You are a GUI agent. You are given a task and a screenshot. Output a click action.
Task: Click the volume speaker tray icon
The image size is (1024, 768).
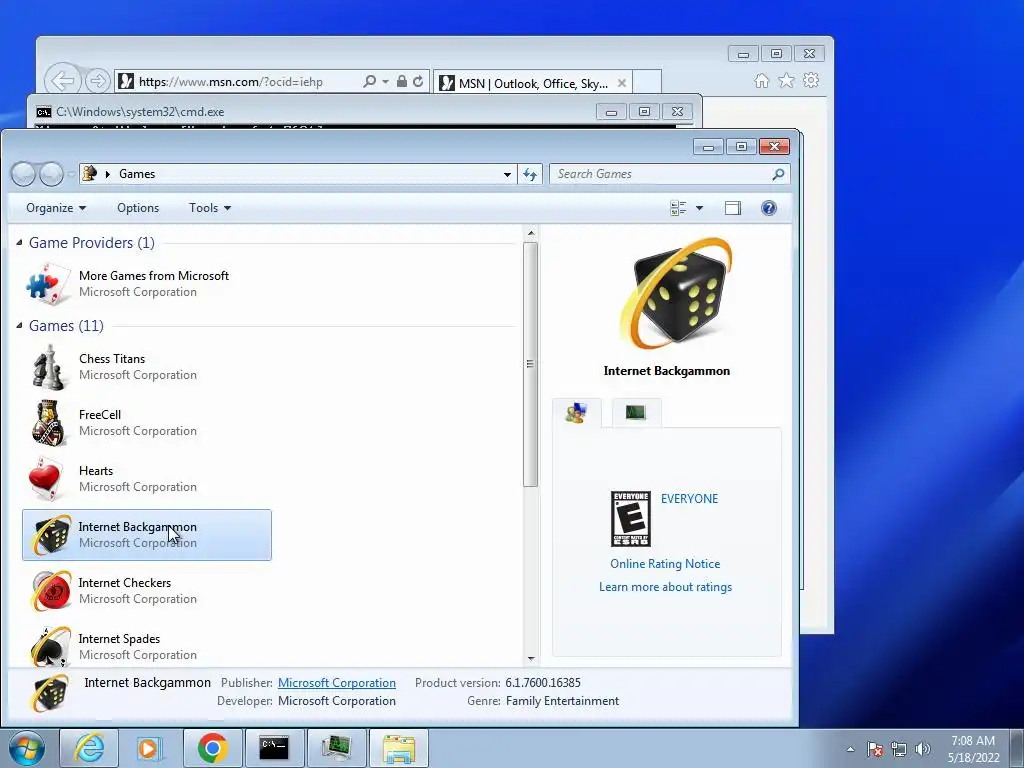923,749
